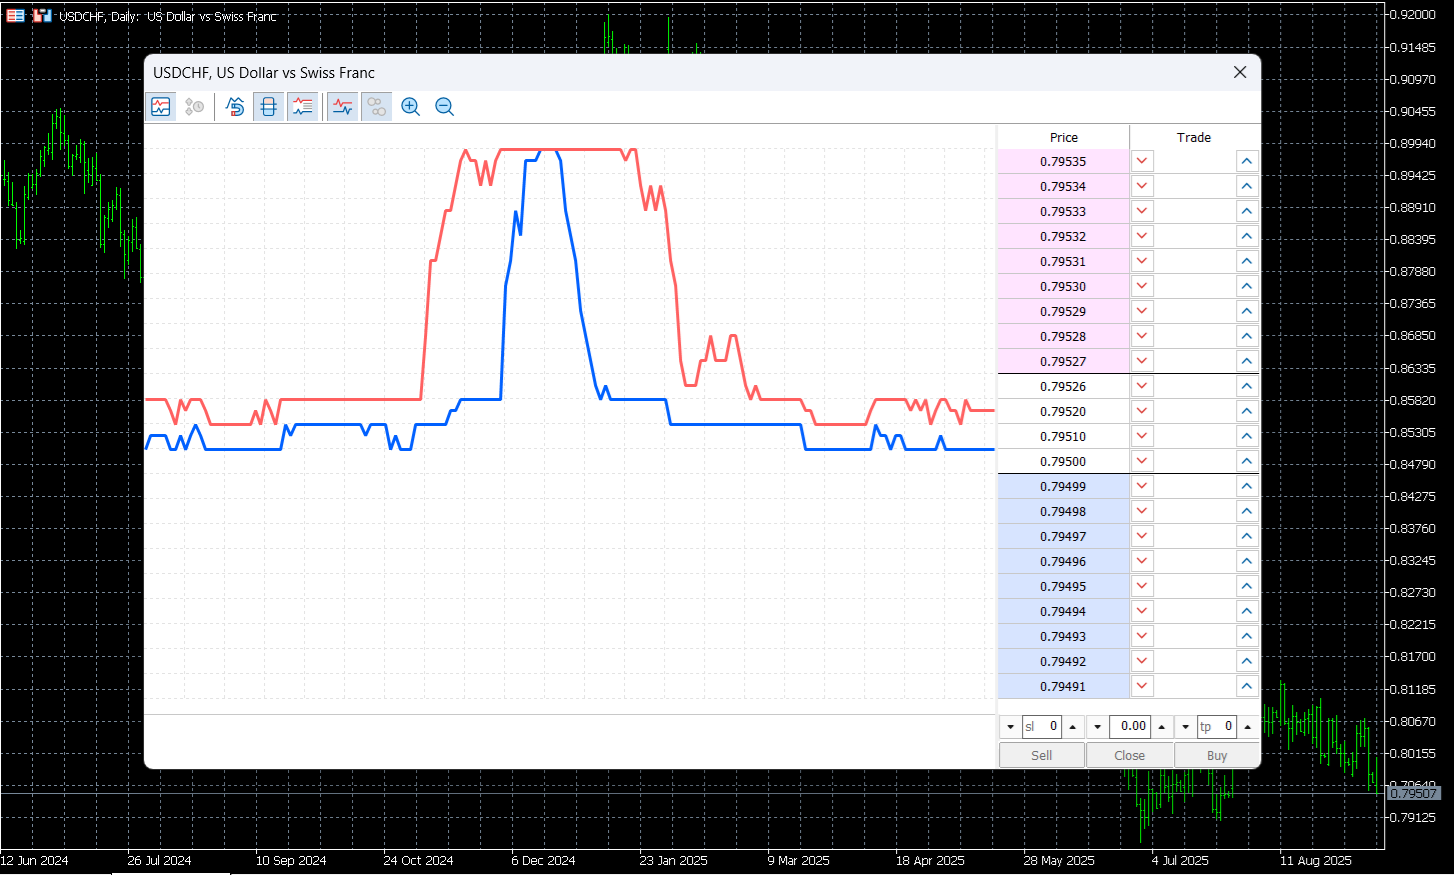Click the 0.79507 current price label on chart axis
The image size is (1454, 875).
point(1413,793)
